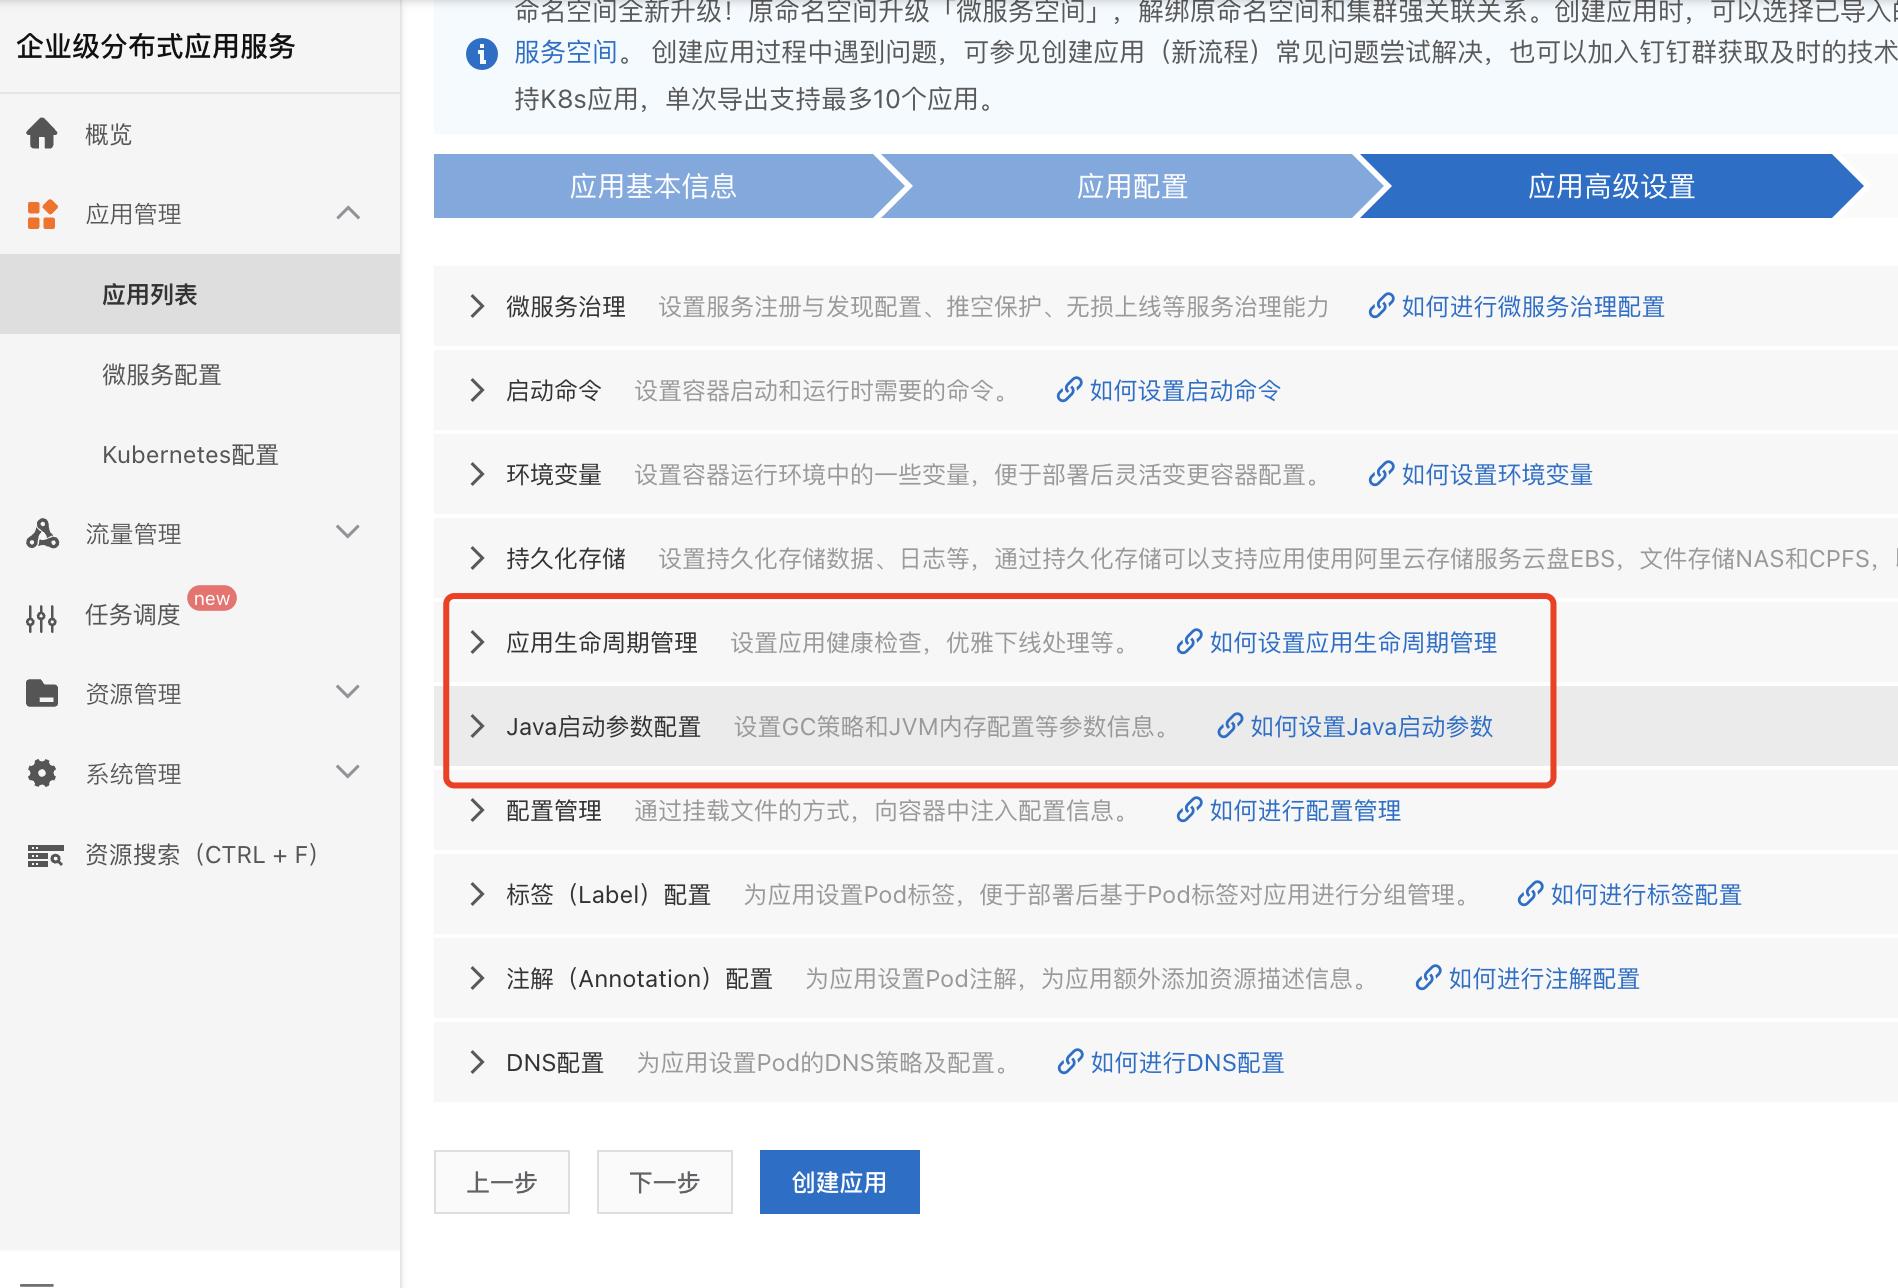Click link icon beside 如何设置启动命令

(x=1069, y=390)
